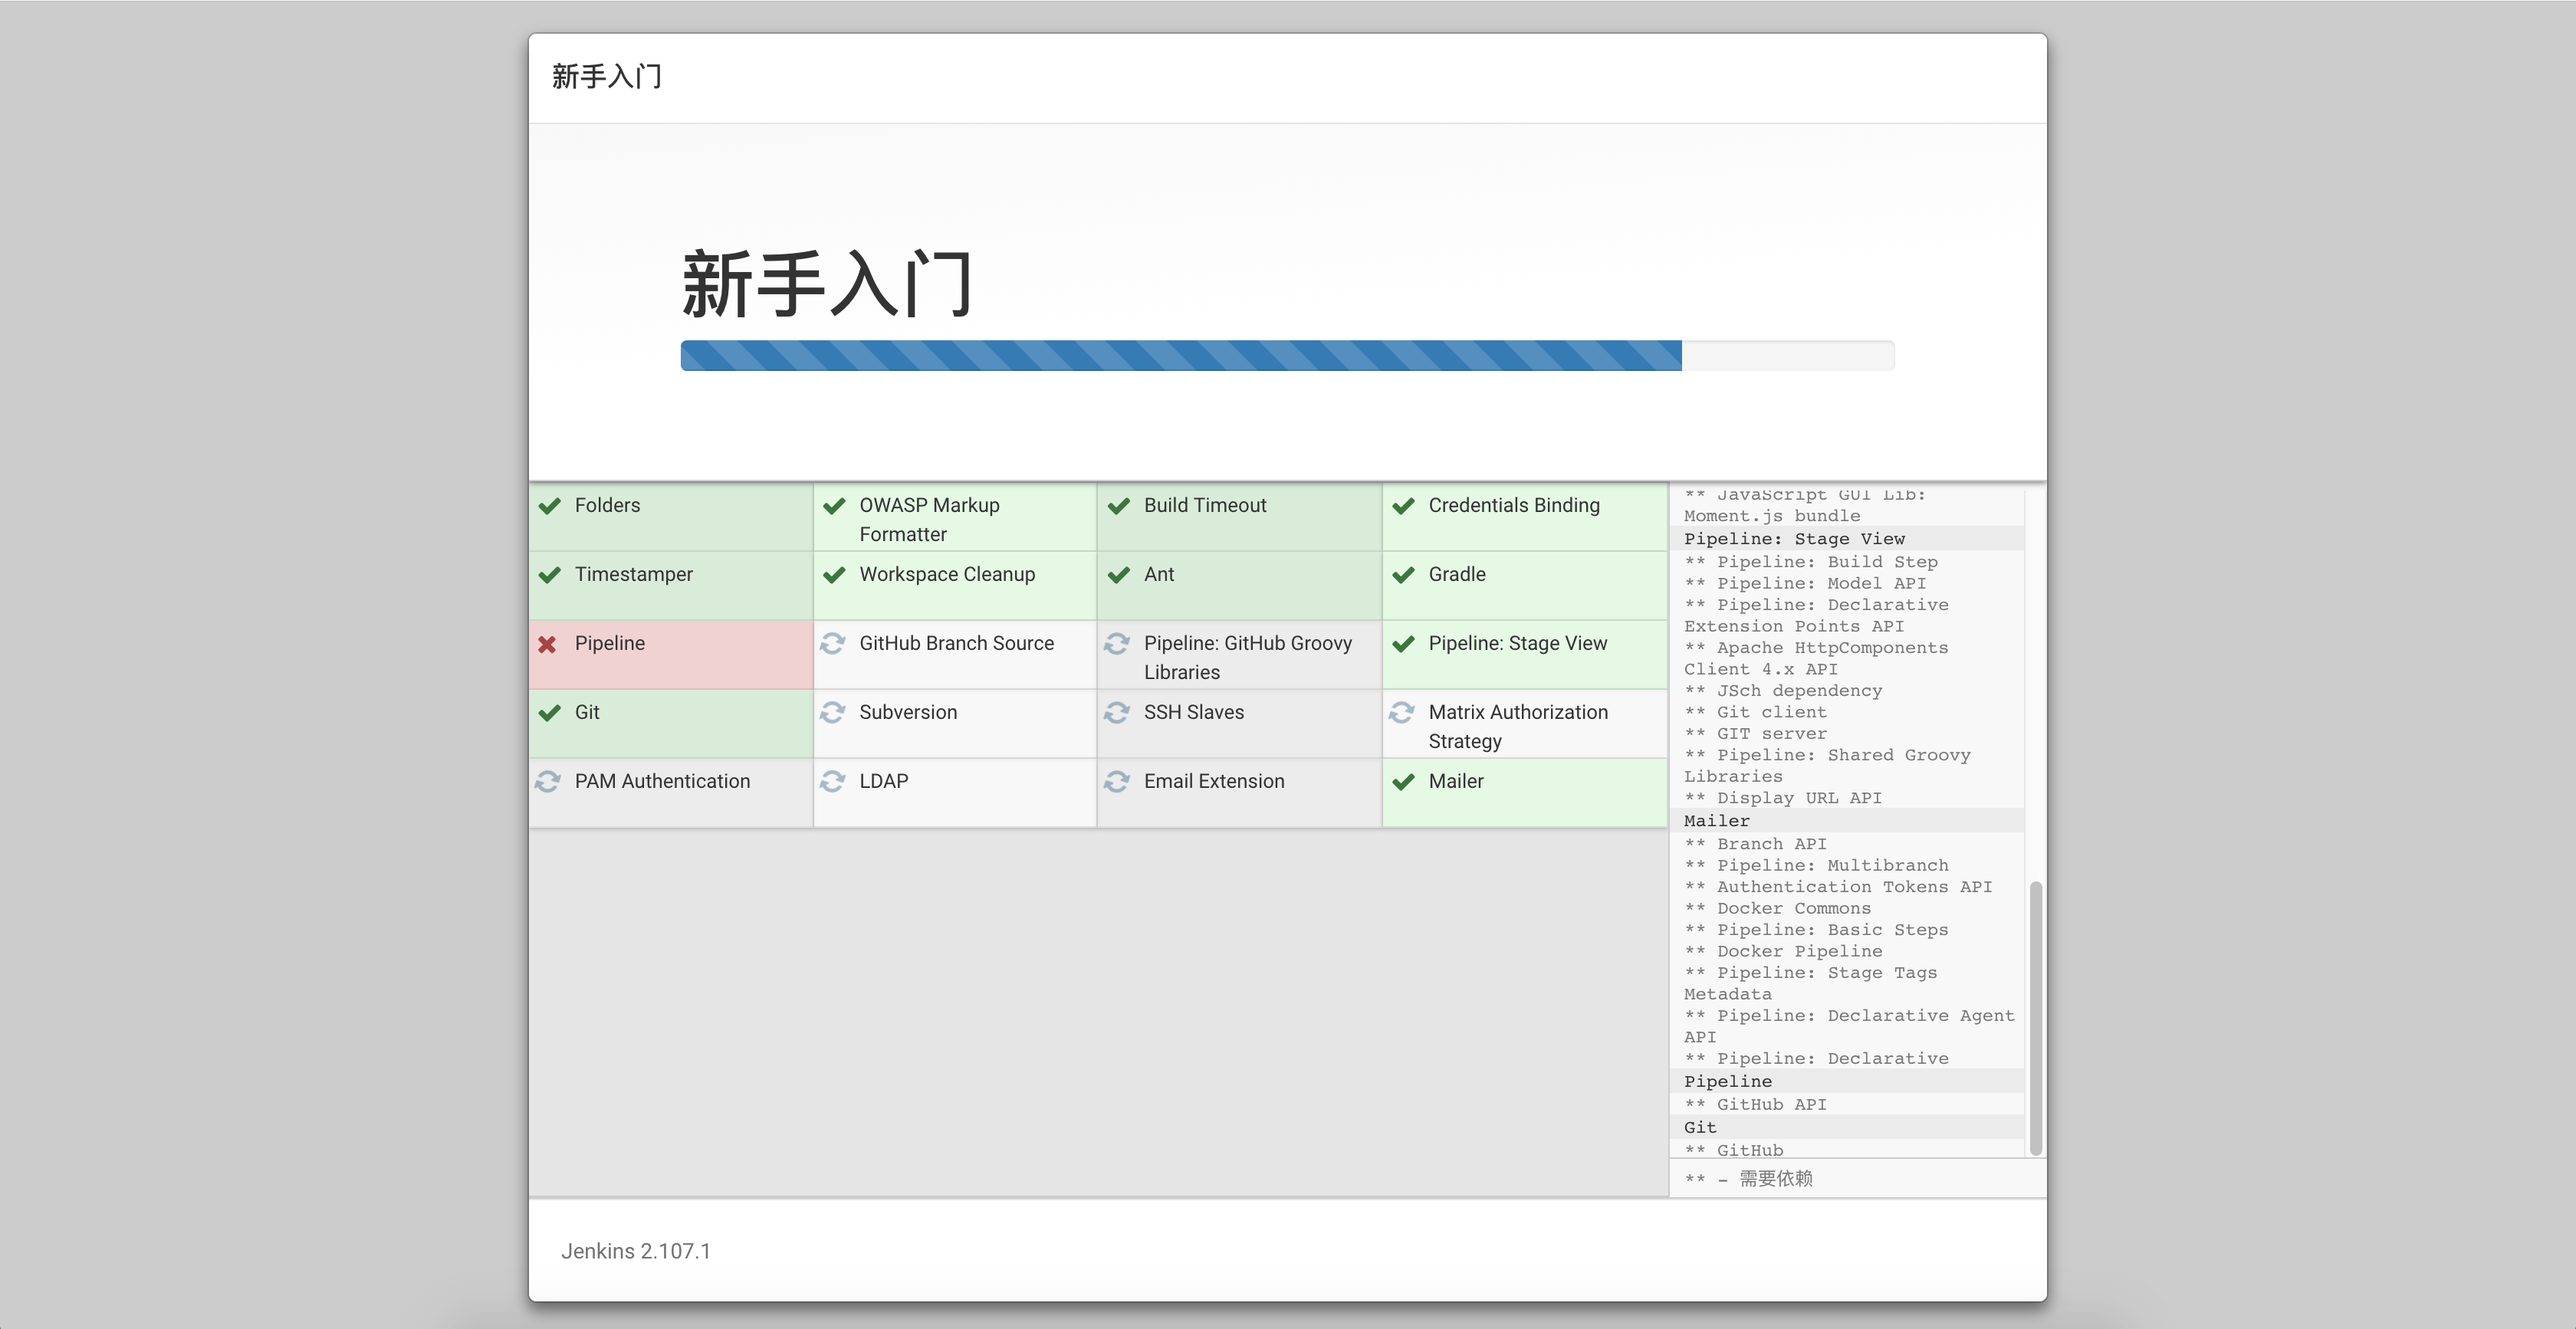Click the sync icon next to PAM Authentication

(x=547, y=781)
